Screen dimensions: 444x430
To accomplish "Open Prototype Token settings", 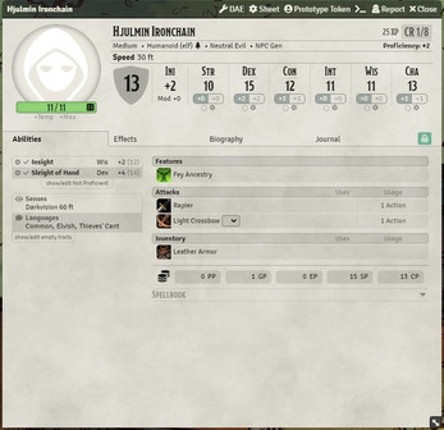I will [317, 9].
